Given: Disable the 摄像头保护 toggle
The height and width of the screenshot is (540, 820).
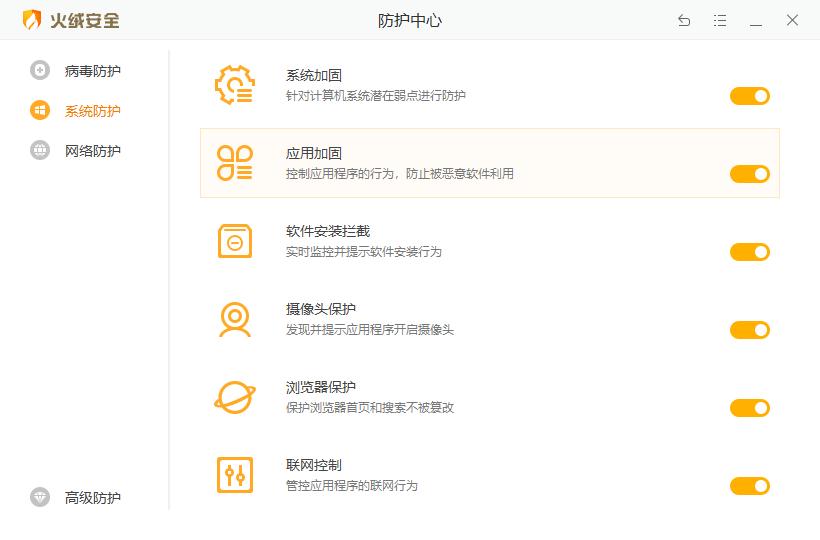Looking at the screenshot, I should click(750, 330).
